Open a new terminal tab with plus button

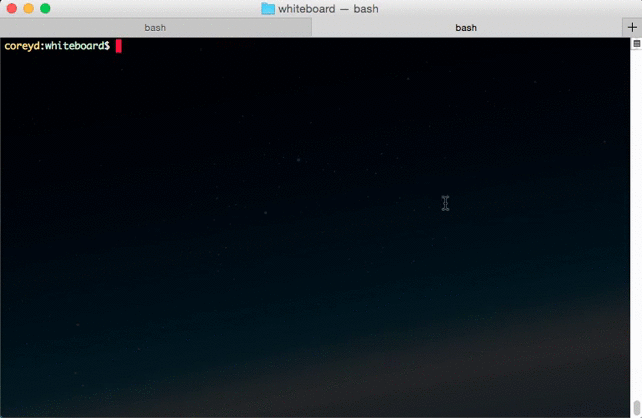click(632, 27)
